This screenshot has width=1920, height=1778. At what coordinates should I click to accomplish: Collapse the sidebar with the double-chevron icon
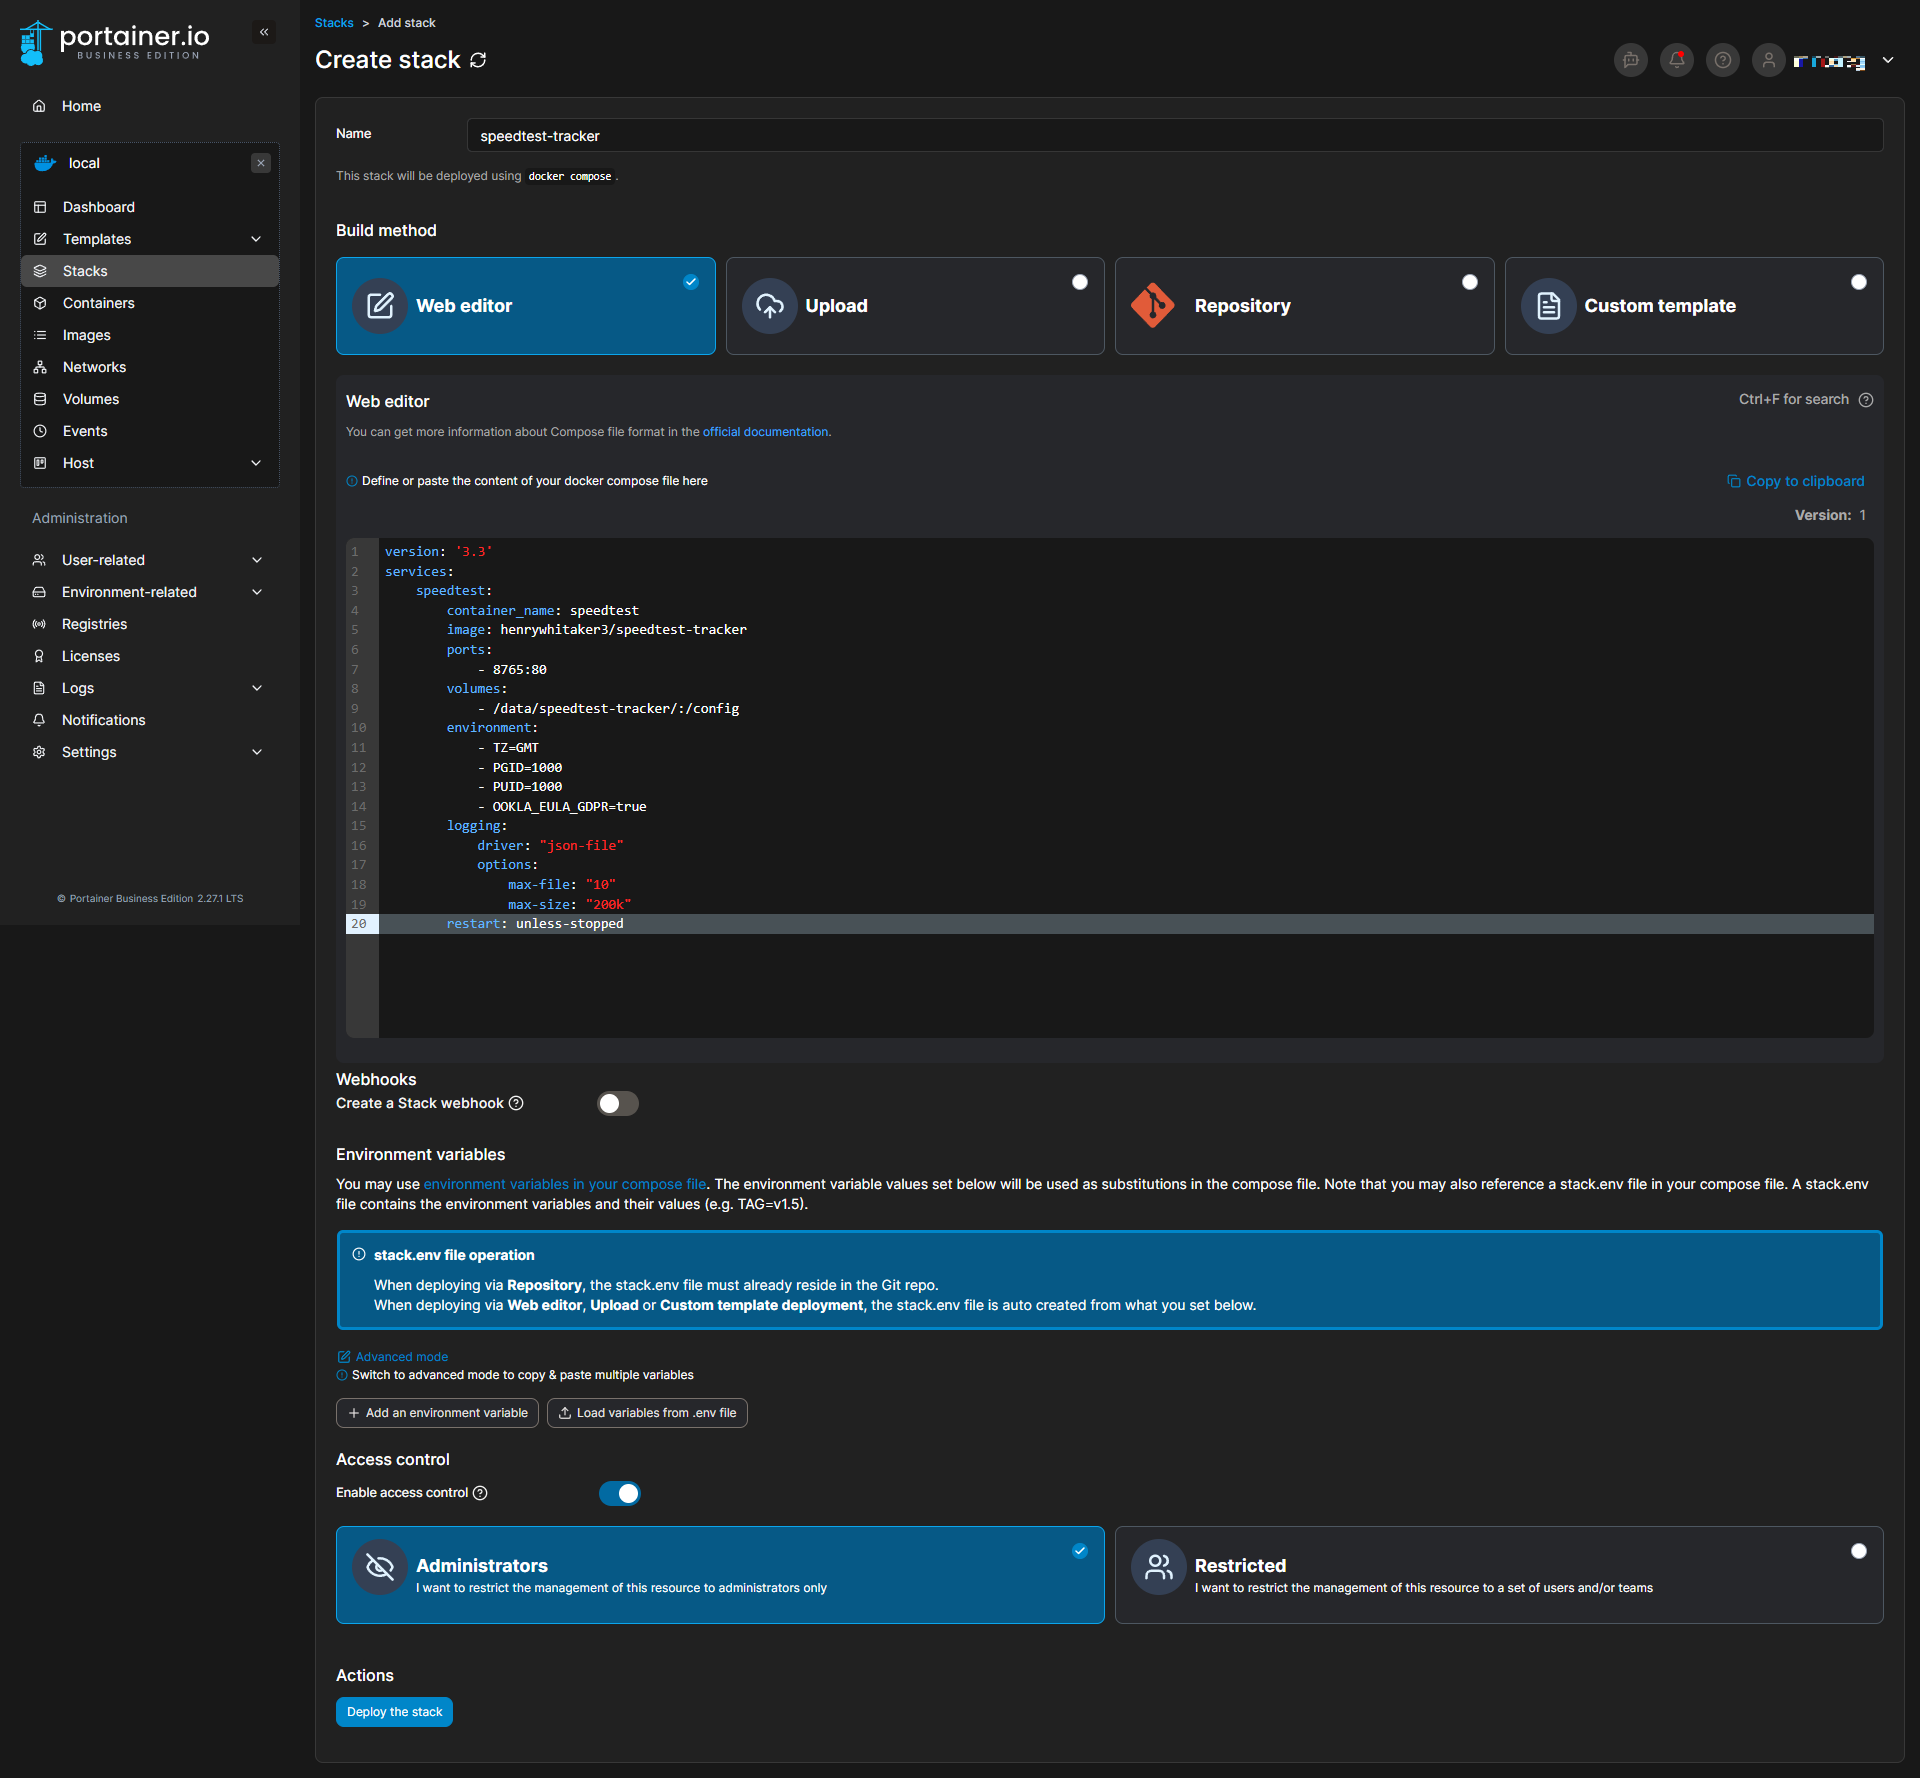coord(264,32)
